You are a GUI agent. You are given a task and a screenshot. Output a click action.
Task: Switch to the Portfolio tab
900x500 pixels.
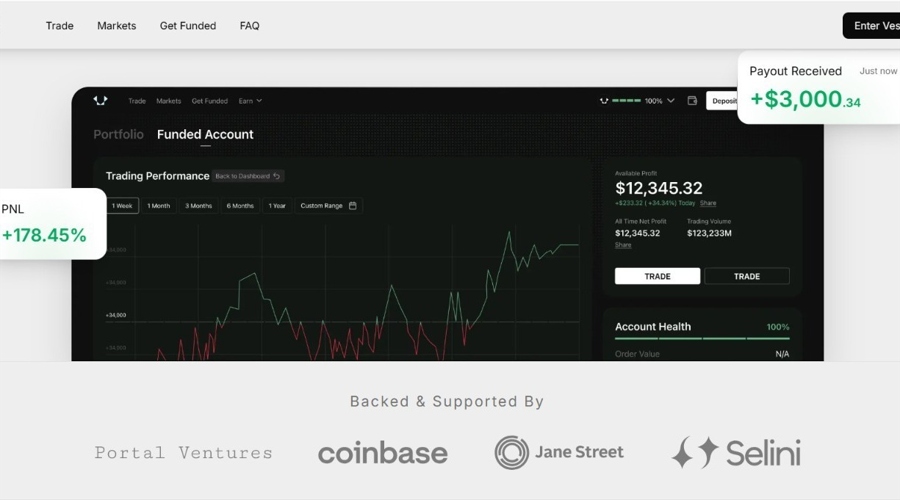pyautogui.click(x=118, y=134)
